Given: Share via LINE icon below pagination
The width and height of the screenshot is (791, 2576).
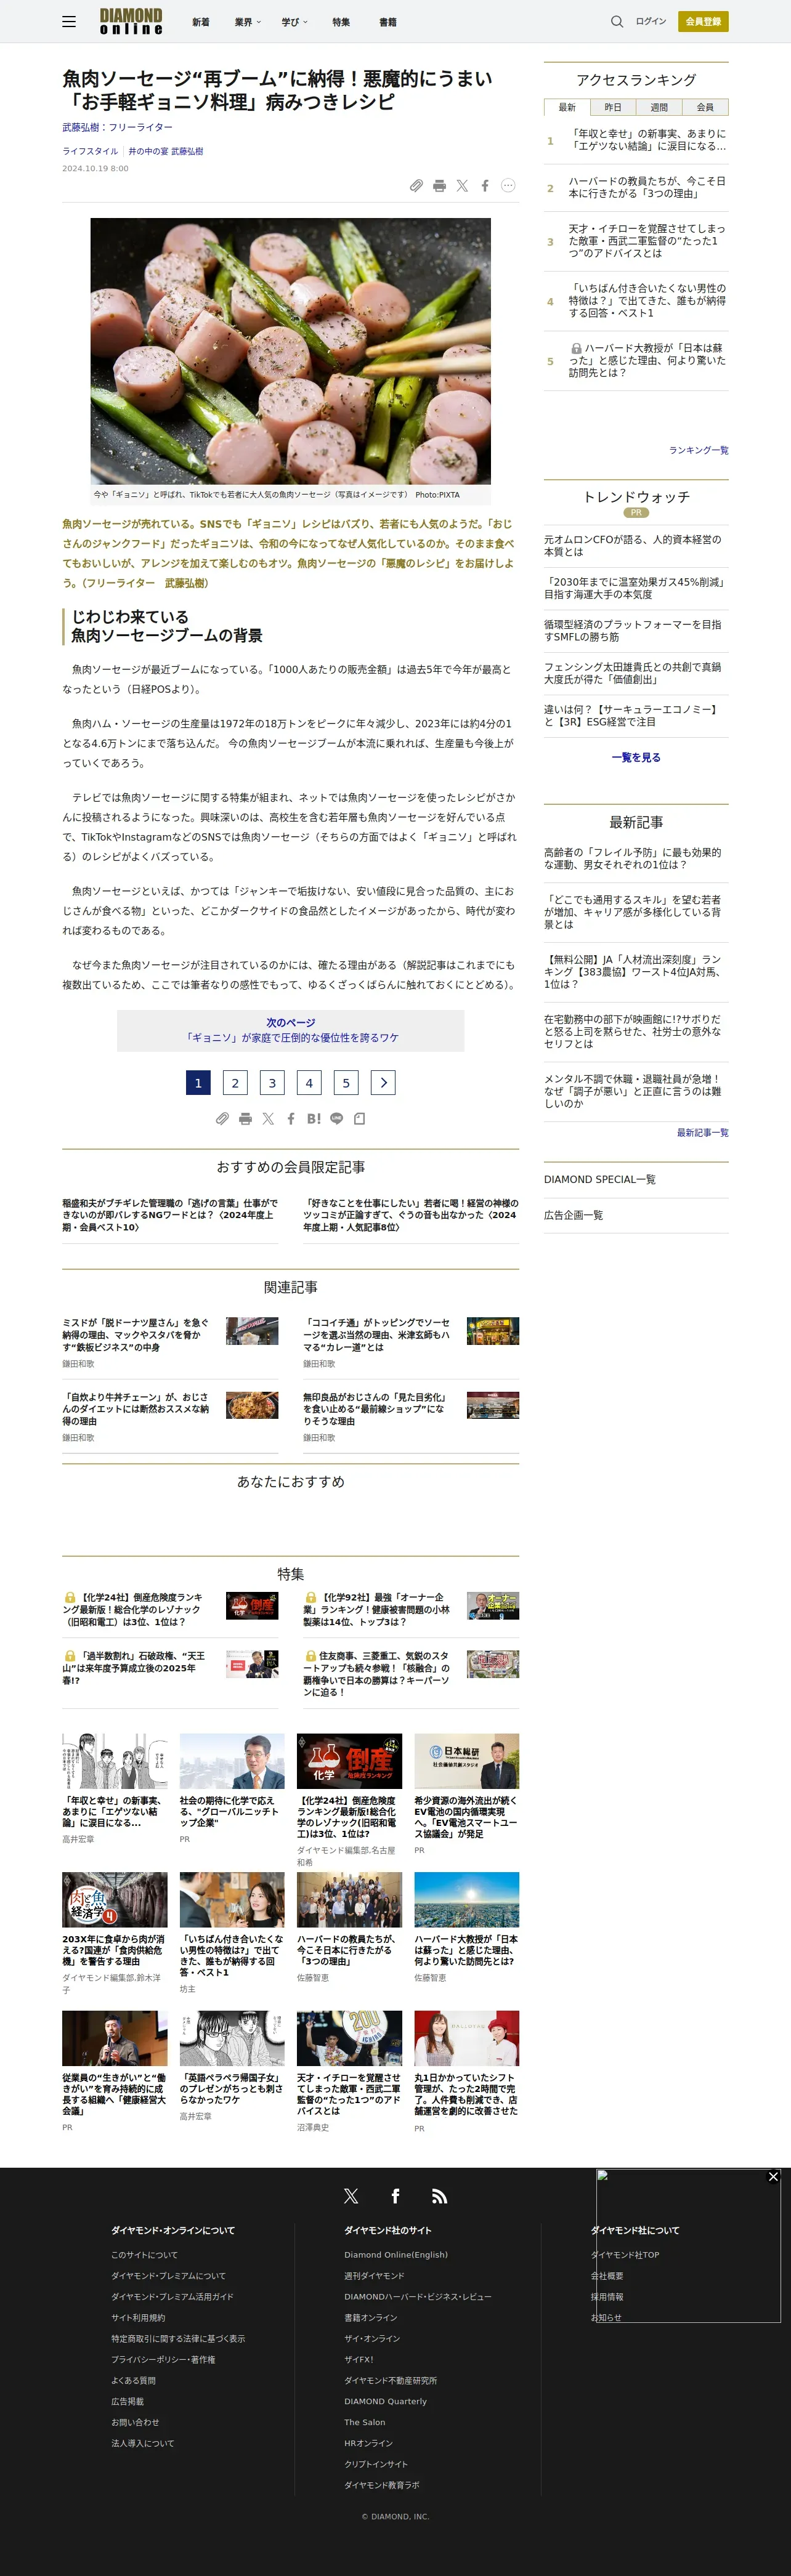Looking at the screenshot, I should click(337, 1119).
